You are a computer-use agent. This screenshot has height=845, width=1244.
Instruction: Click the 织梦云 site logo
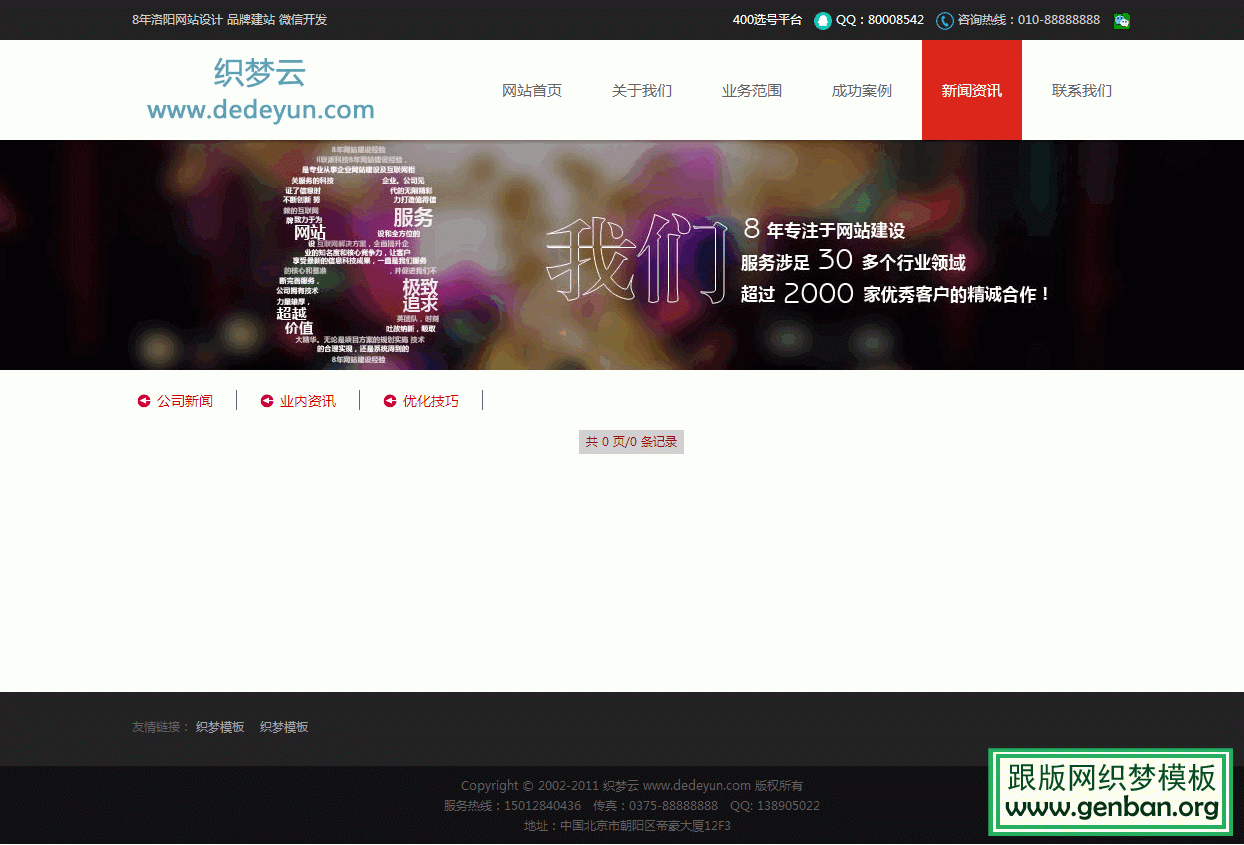pyautogui.click(x=260, y=90)
